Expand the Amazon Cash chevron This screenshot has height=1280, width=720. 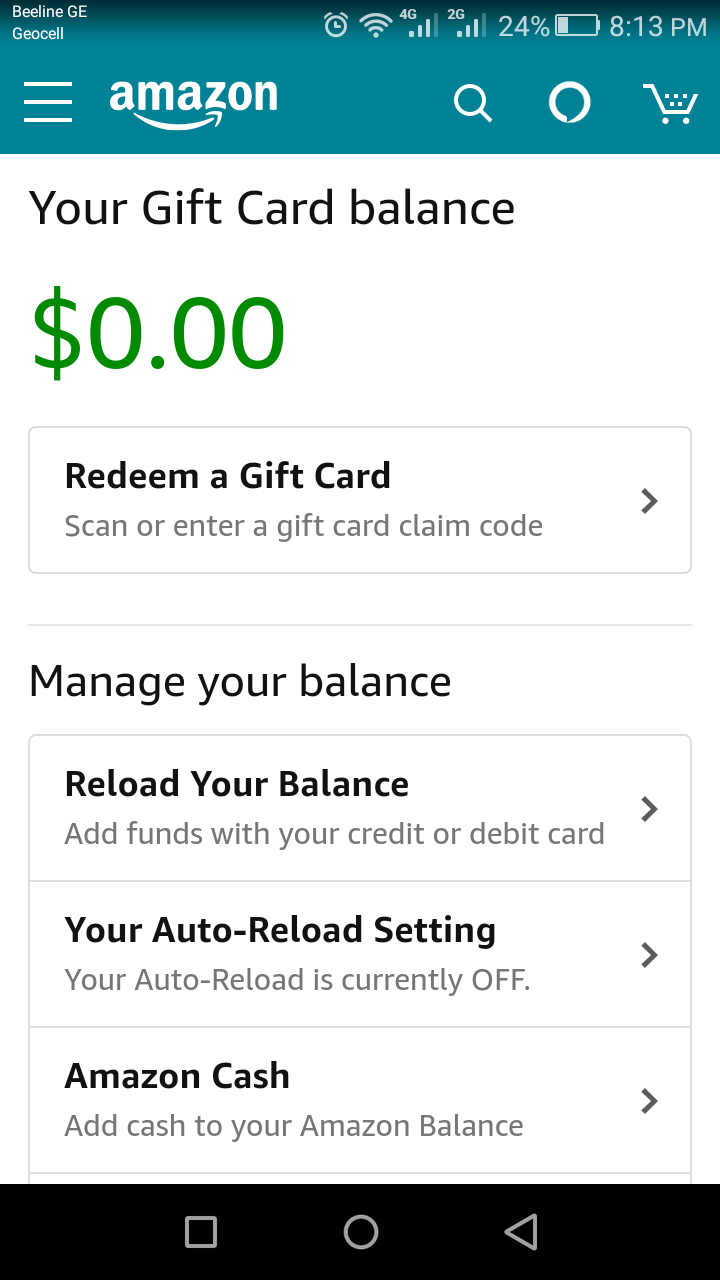point(649,1101)
